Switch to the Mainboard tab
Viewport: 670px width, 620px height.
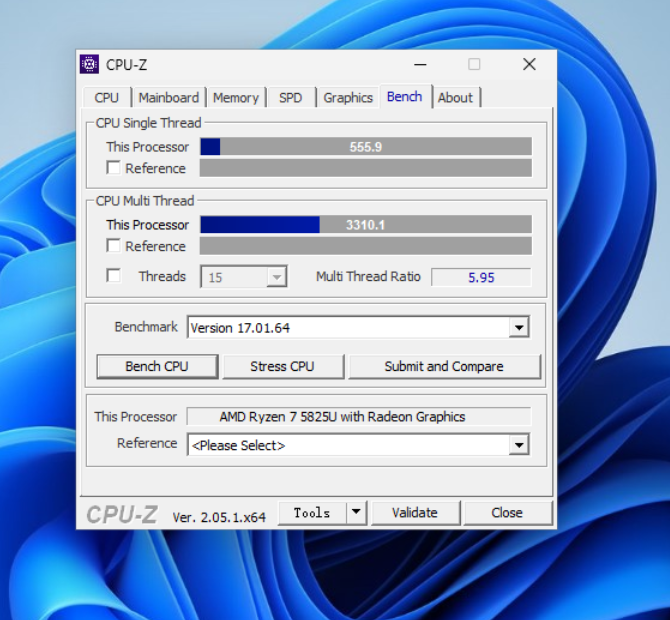click(168, 97)
